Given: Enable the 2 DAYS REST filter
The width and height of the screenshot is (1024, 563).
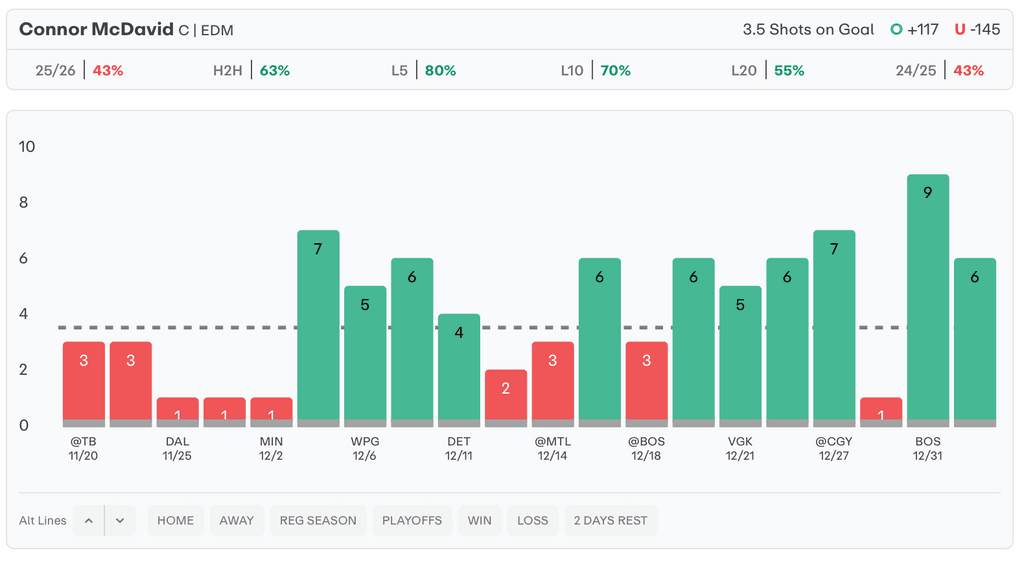Looking at the screenshot, I should pos(610,520).
